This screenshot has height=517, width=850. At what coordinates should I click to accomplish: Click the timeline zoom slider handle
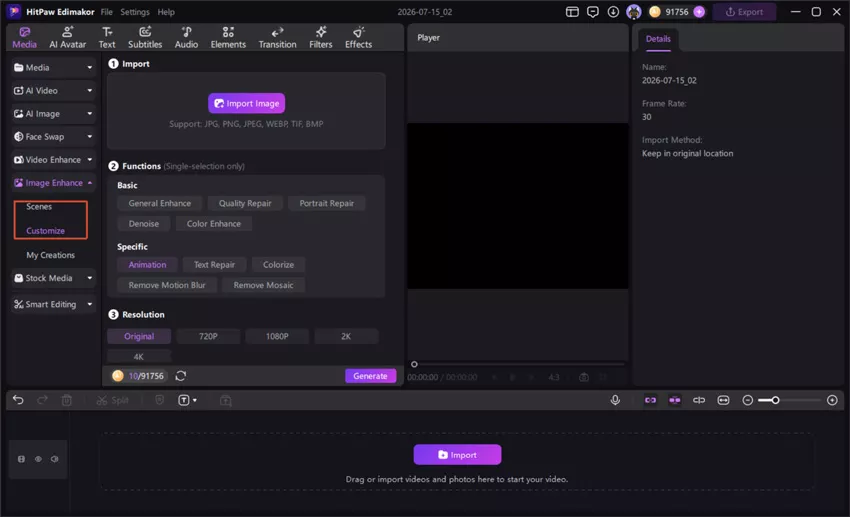click(776, 400)
